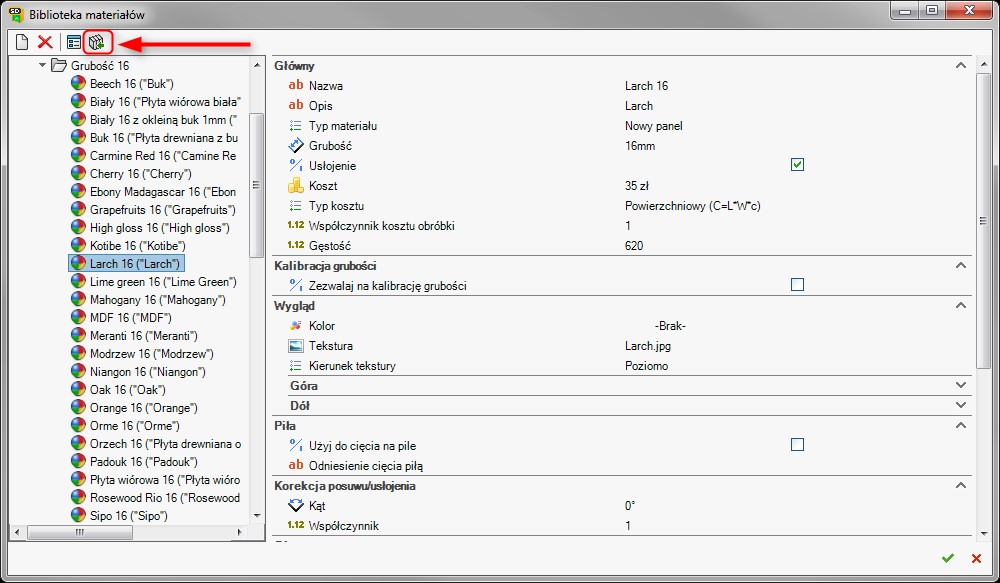Expand the Dół section

point(960,404)
